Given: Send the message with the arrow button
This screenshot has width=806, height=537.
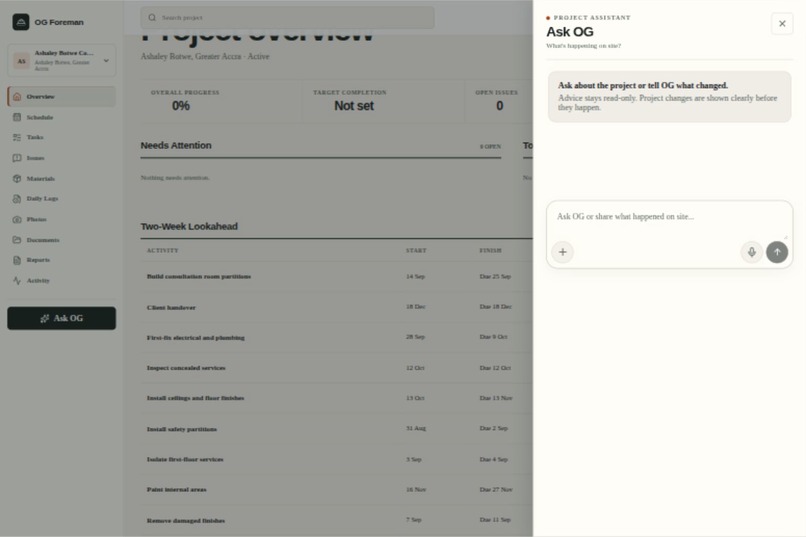Looking at the screenshot, I should coord(777,252).
